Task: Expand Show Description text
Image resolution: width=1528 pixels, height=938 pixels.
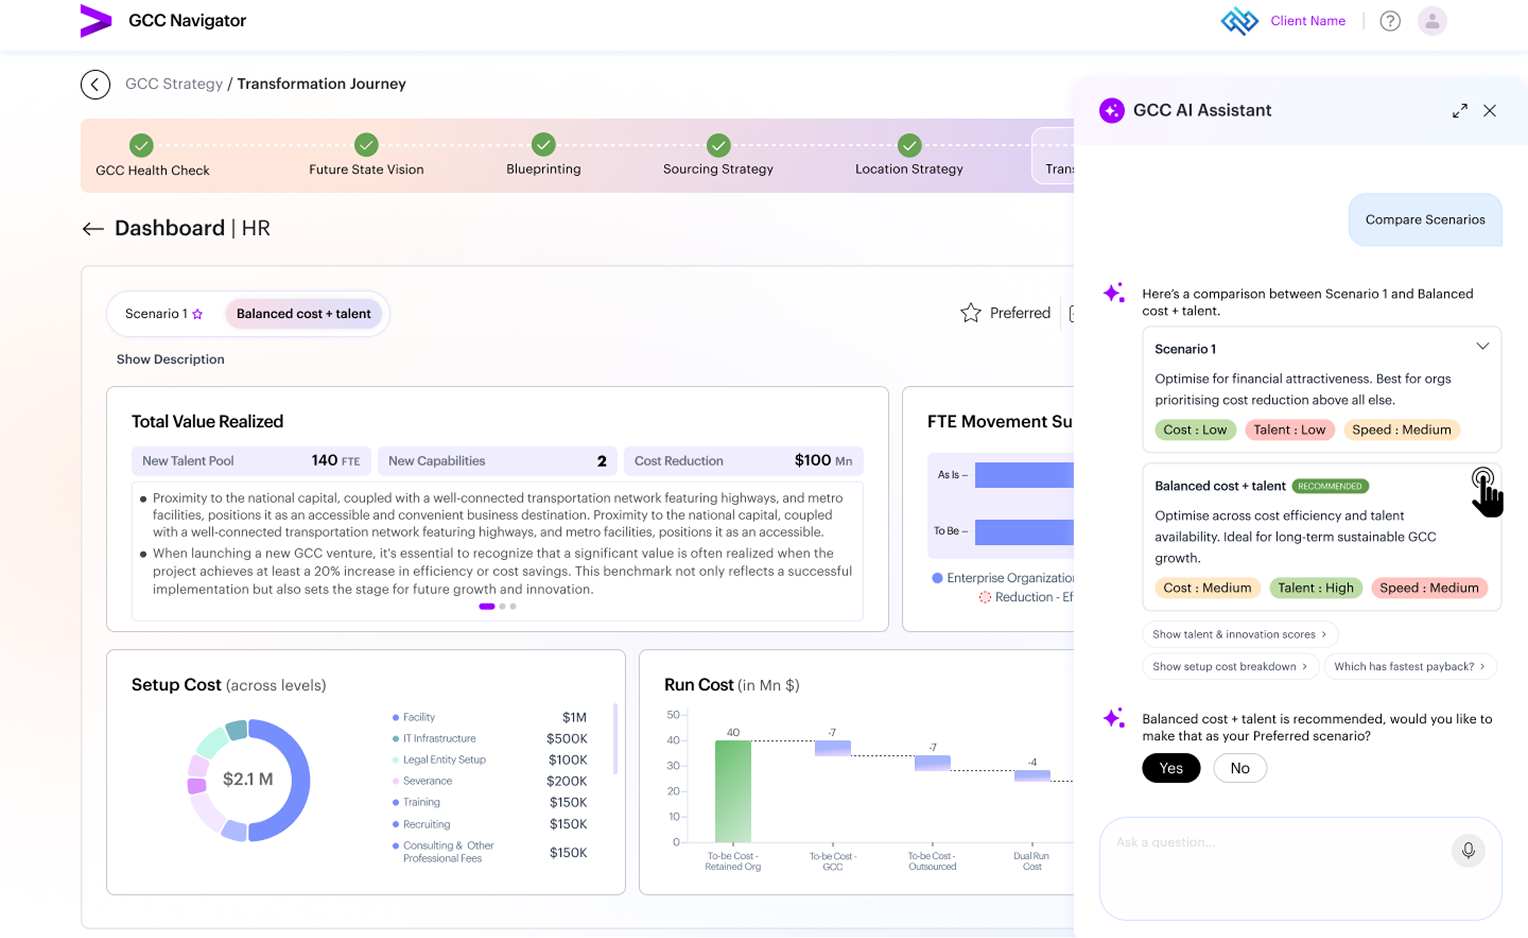Action: [170, 359]
